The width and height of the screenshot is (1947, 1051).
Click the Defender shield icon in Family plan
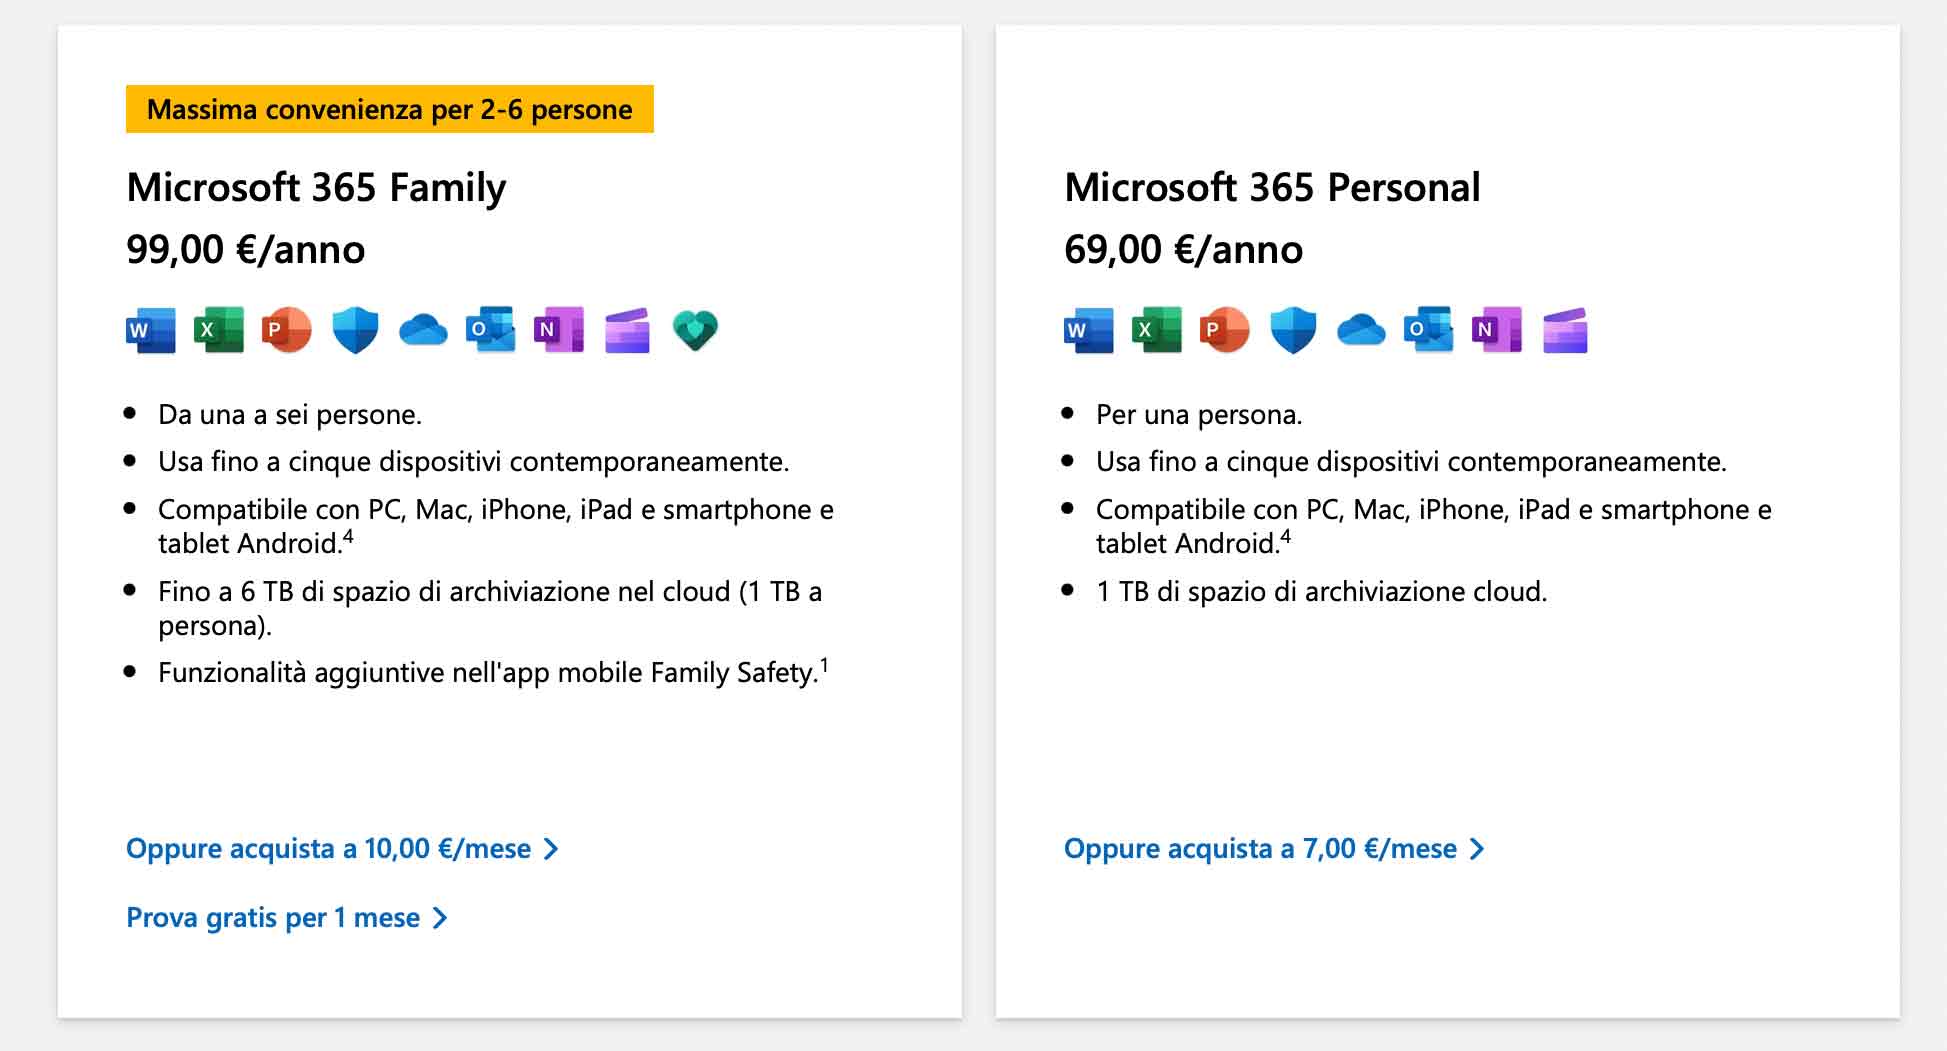pos(355,330)
